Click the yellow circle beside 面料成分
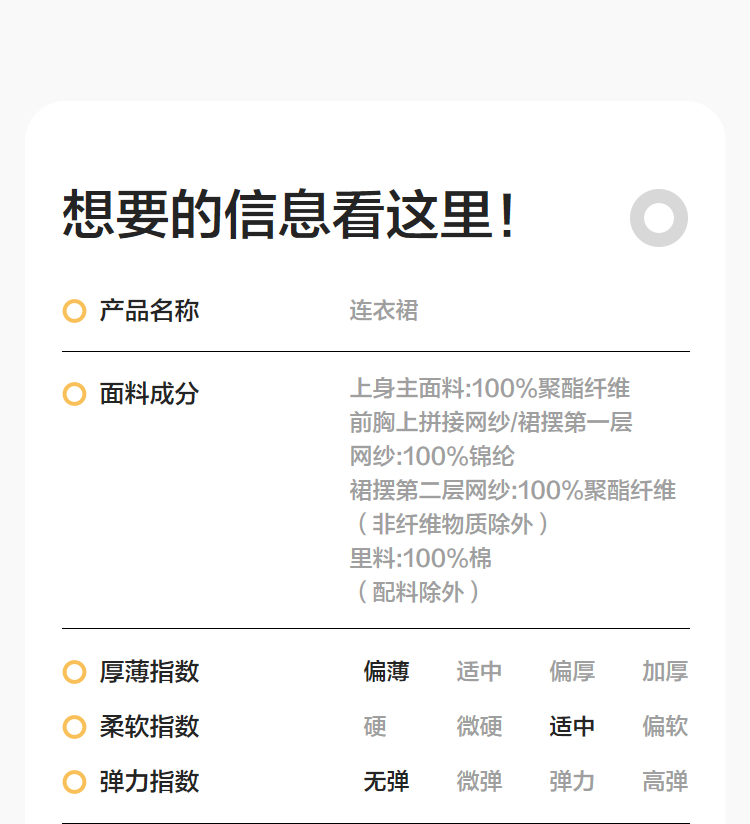This screenshot has width=750, height=824. click(x=74, y=394)
